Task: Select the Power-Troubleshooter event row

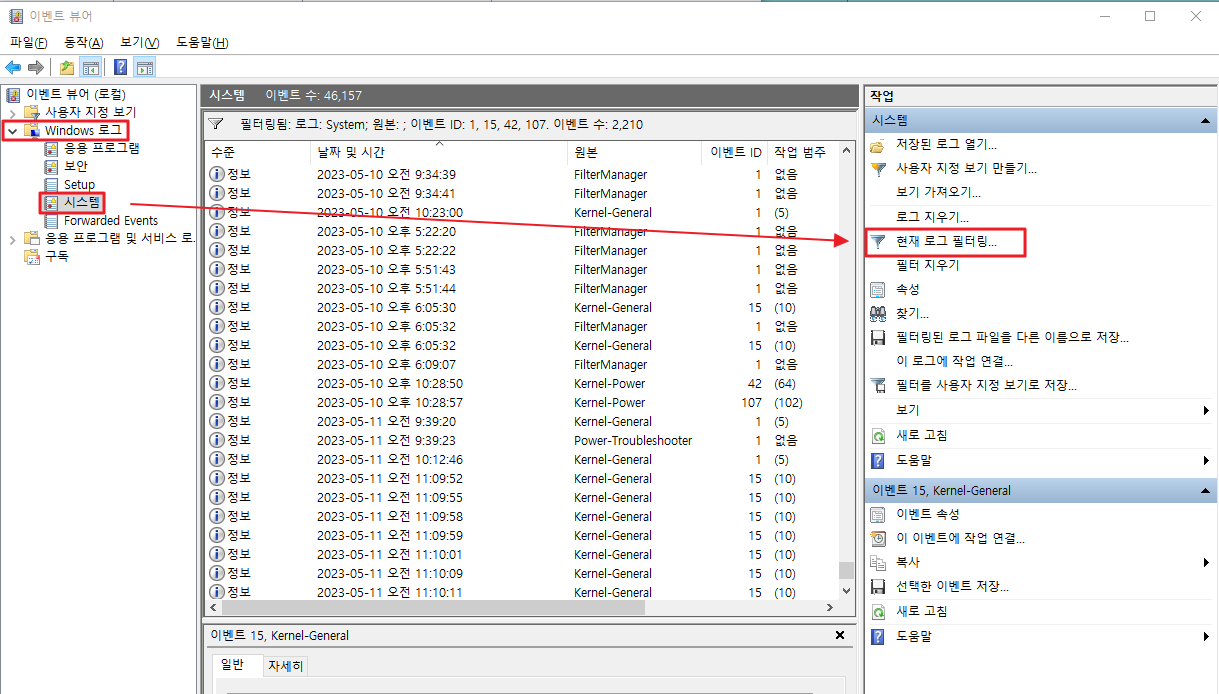Action: click(520, 440)
